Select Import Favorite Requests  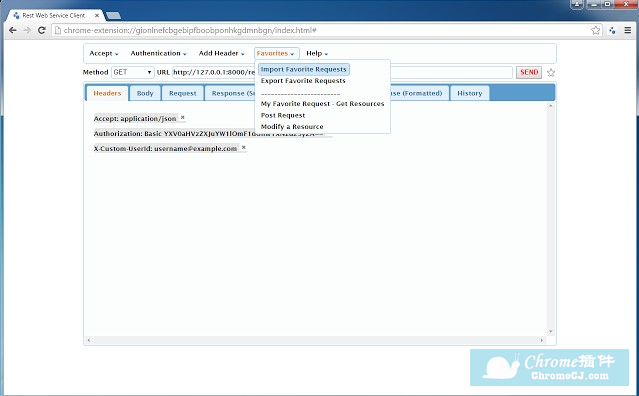pos(304,69)
